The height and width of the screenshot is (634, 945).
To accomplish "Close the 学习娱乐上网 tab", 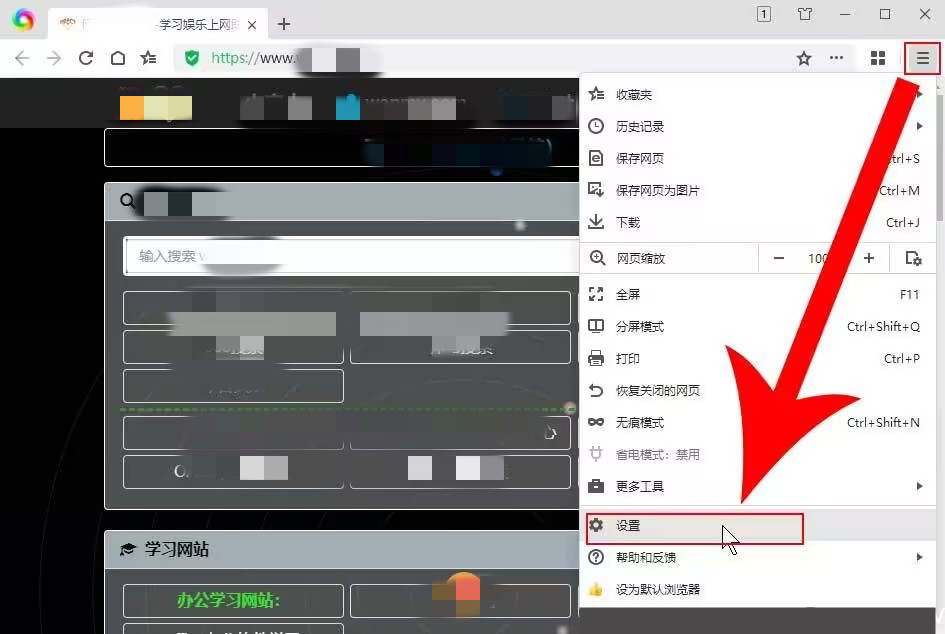I will coord(252,25).
